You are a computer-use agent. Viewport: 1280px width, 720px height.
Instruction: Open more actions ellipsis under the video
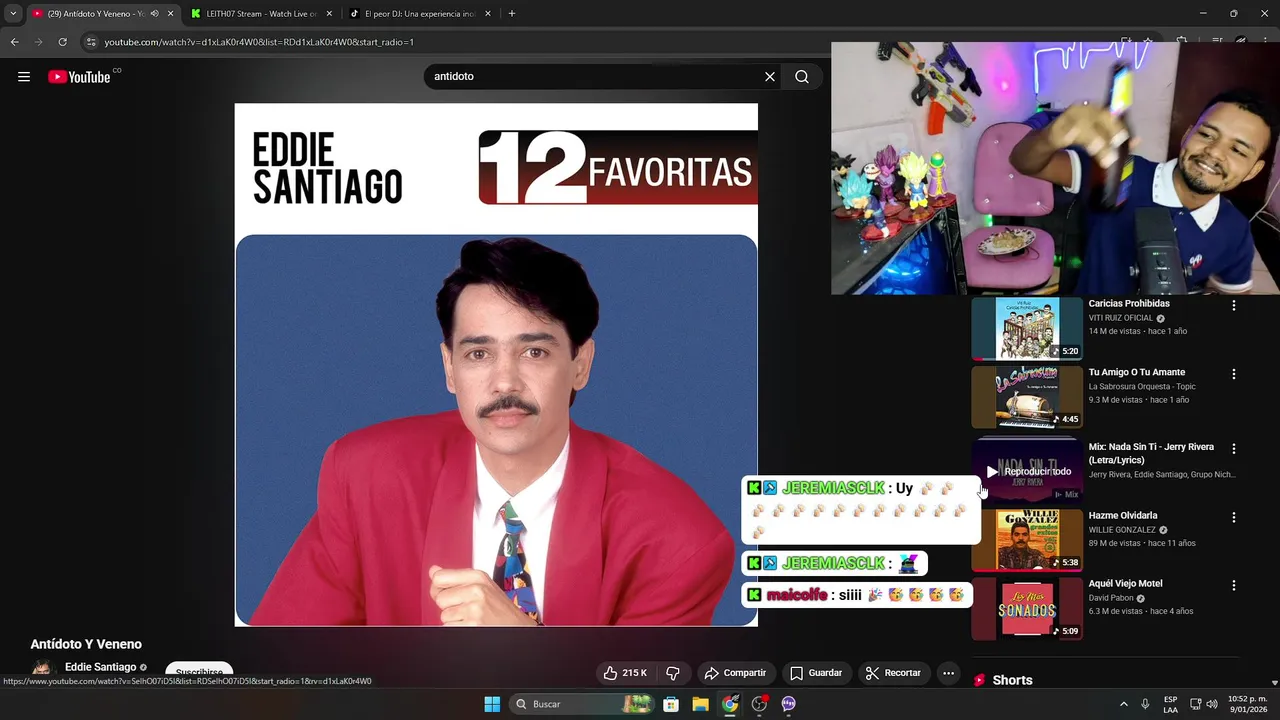click(x=949, y=673)
